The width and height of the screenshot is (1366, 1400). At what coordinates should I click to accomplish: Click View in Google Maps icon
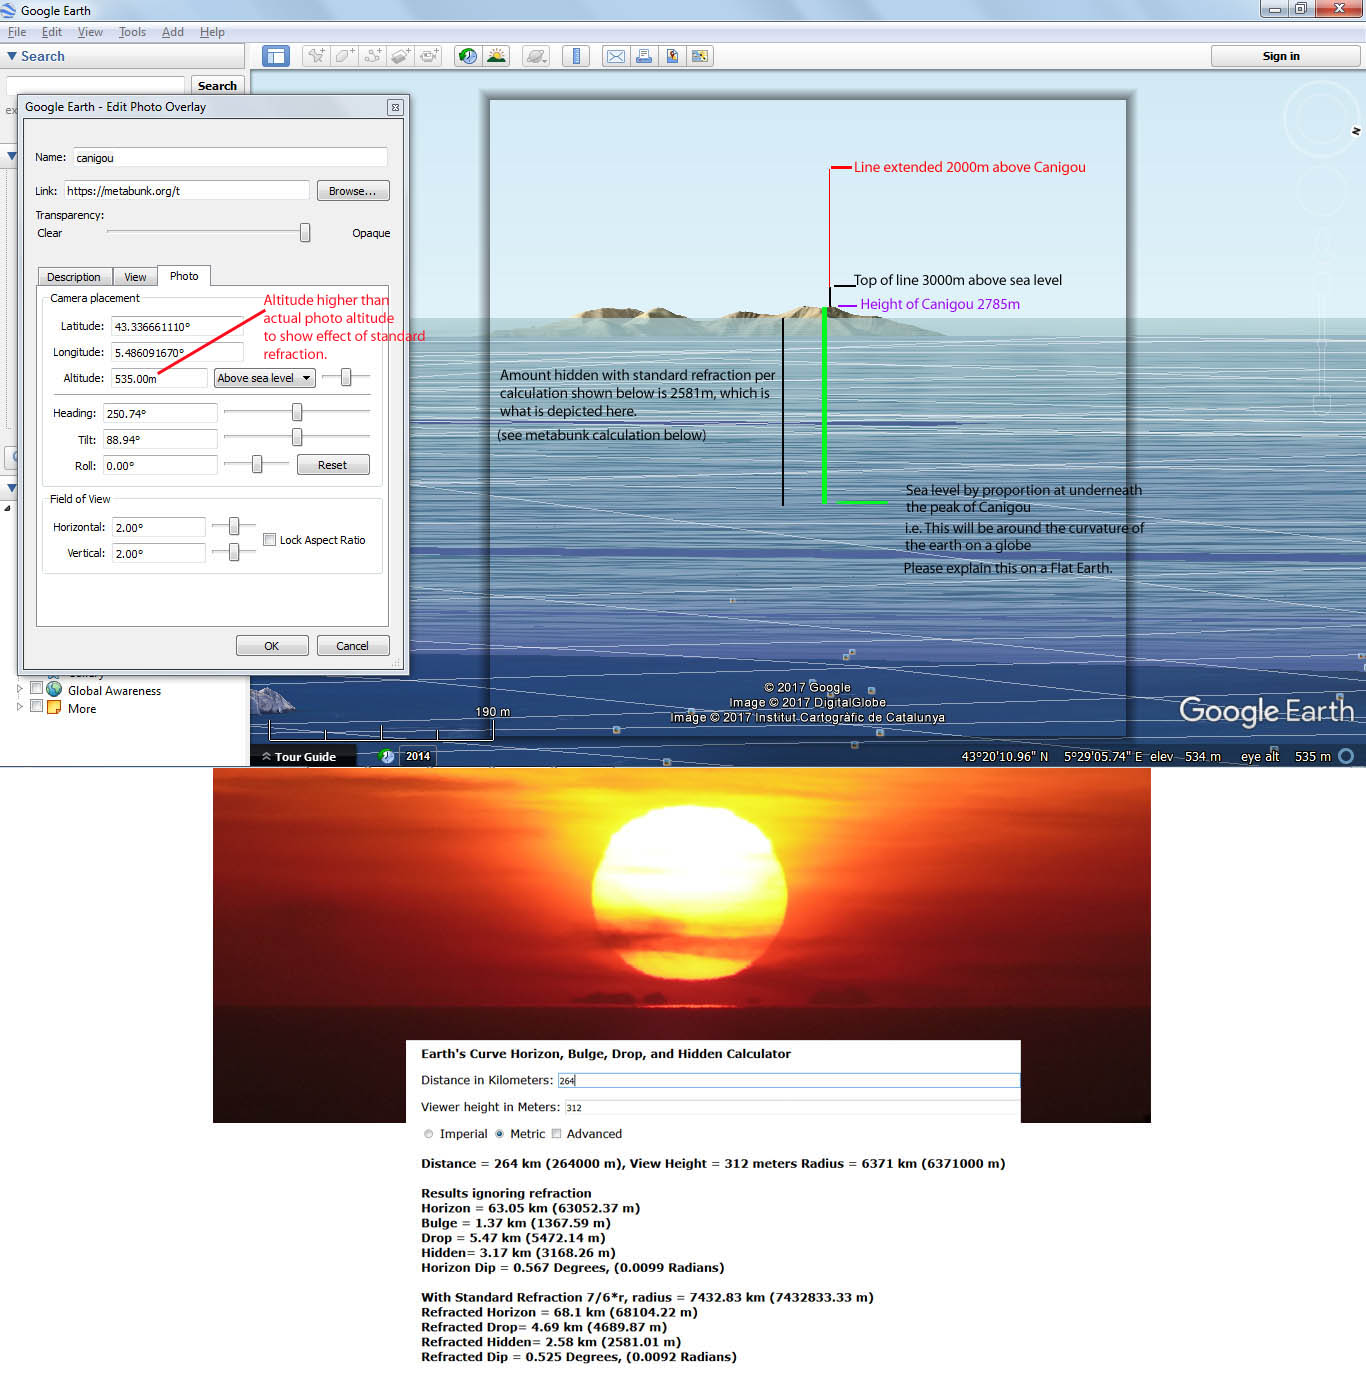(x=700, y=56)
